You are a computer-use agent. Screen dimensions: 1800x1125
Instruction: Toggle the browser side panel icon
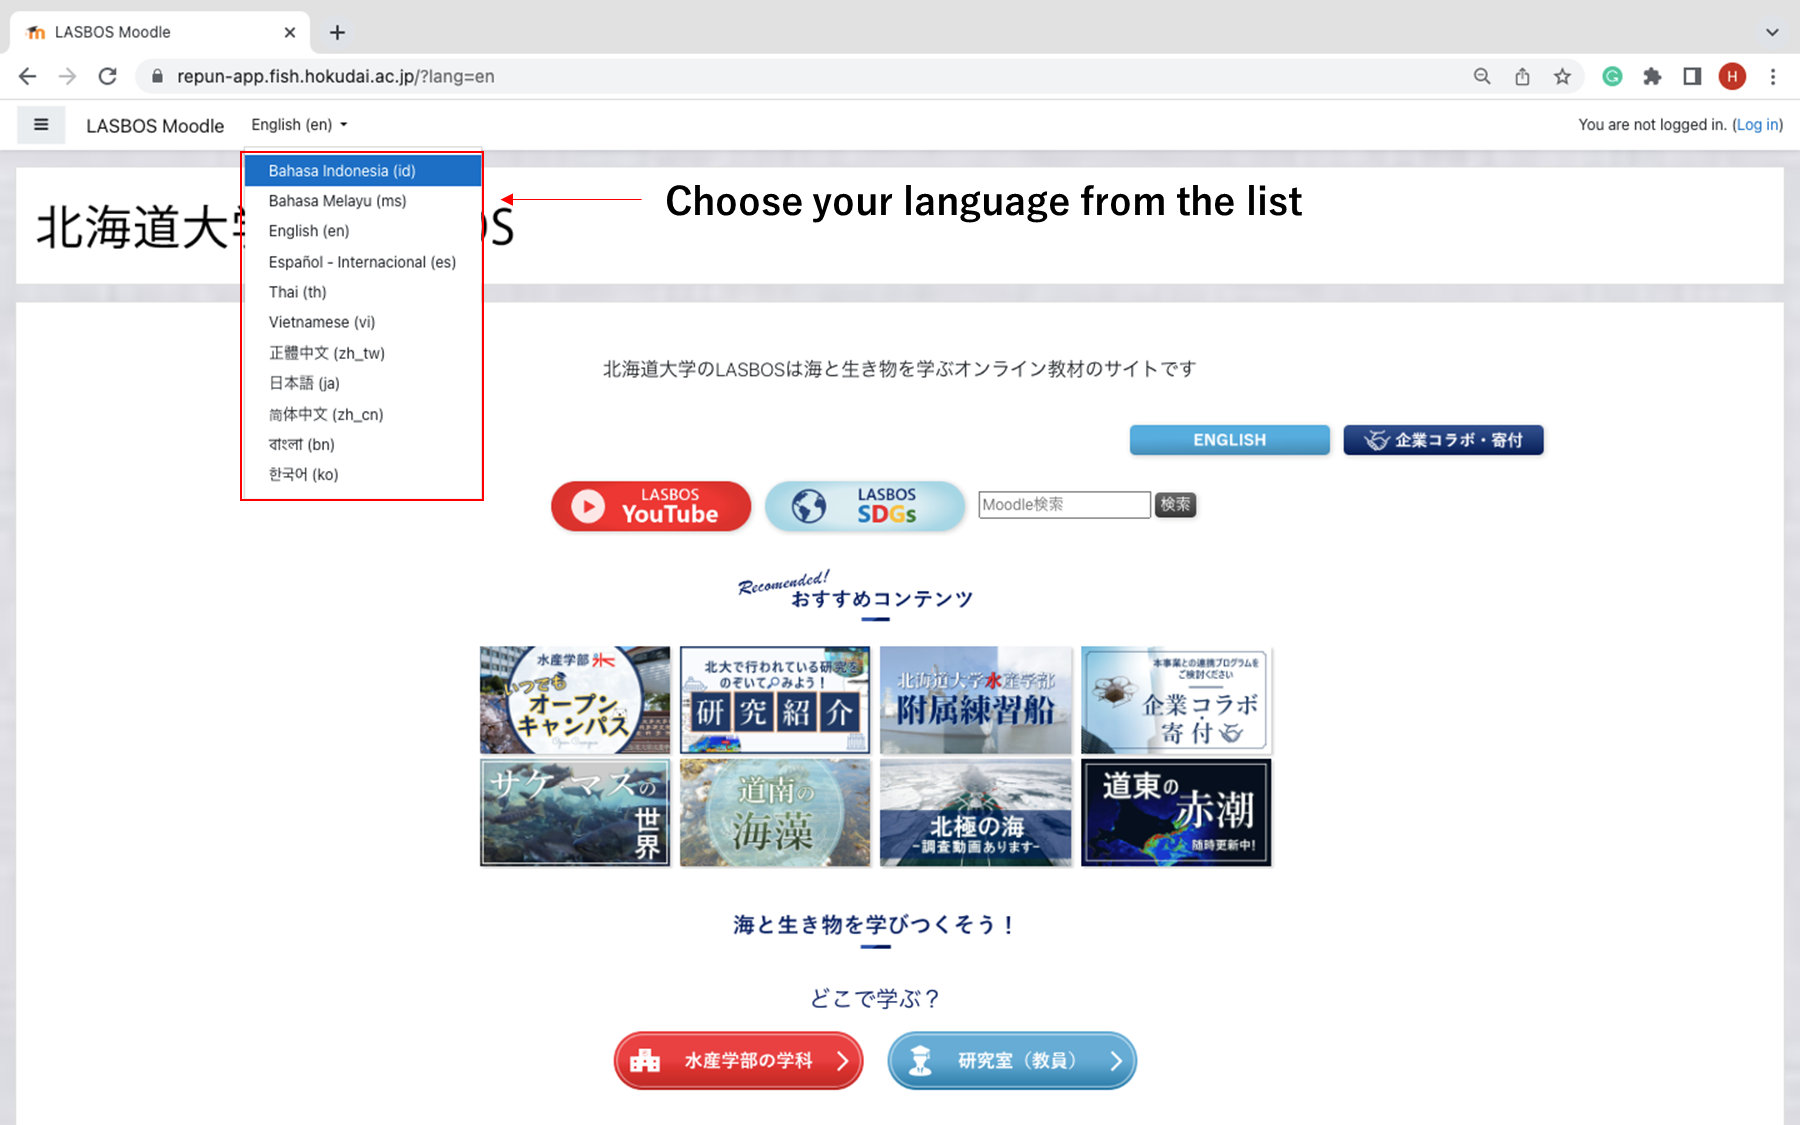pyautogui.click(x=1692, y=76)
